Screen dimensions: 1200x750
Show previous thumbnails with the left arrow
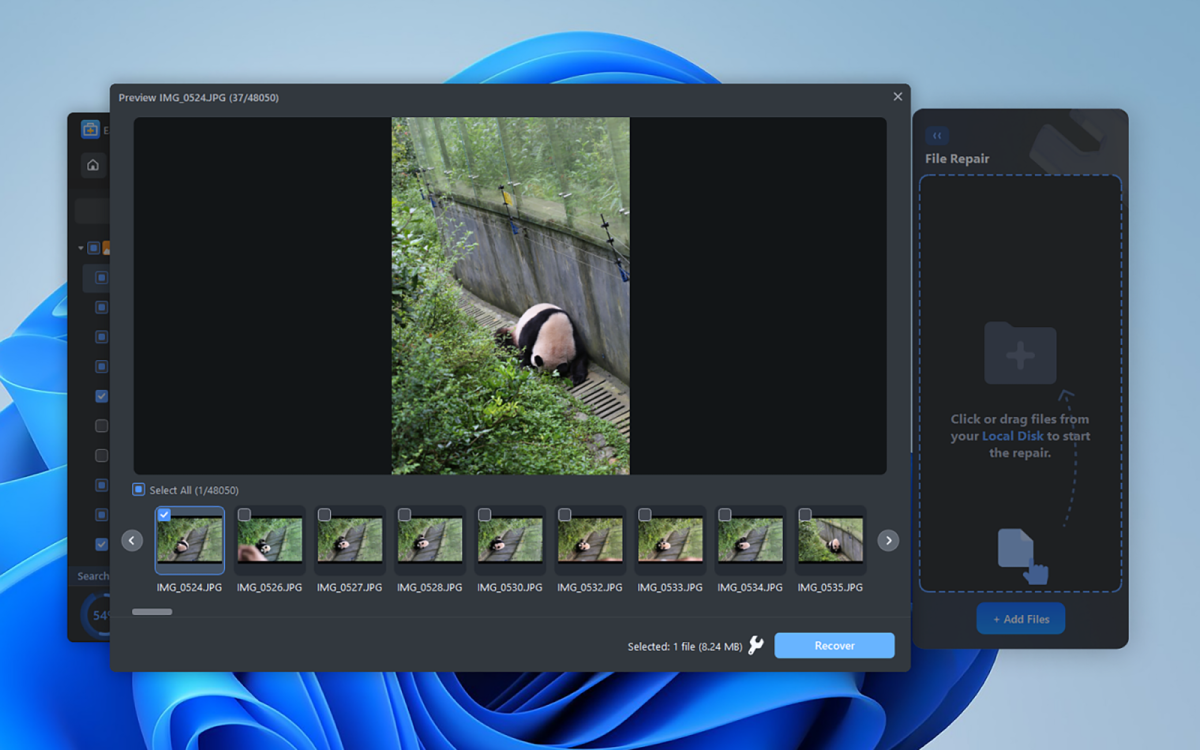tap(131, 540)
